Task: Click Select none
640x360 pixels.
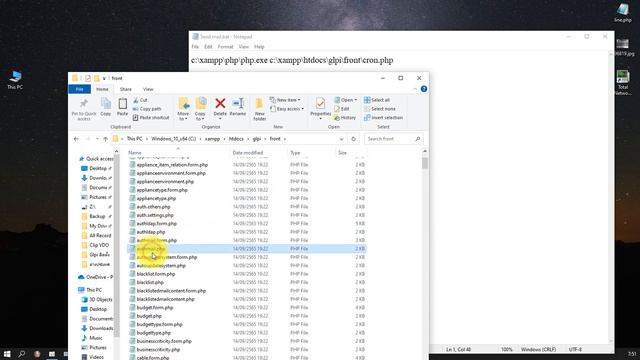Action: pos(380,109)
